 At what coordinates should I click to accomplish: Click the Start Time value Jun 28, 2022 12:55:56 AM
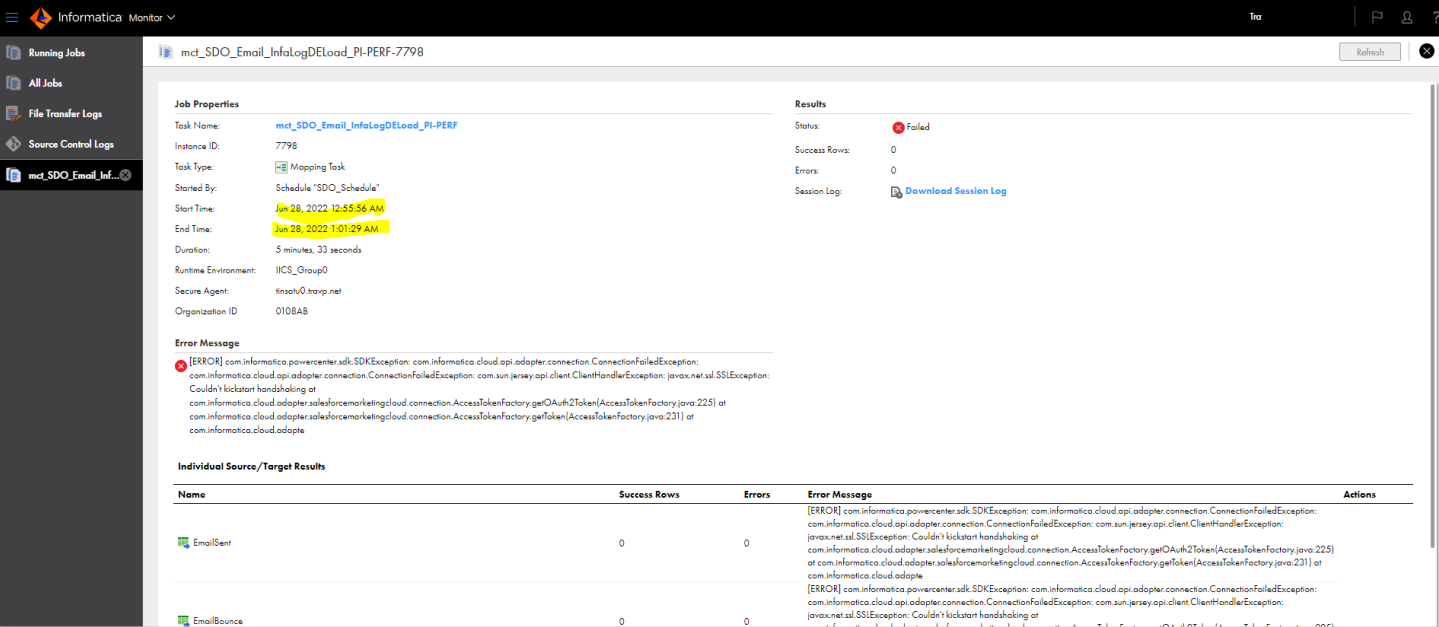329,208
